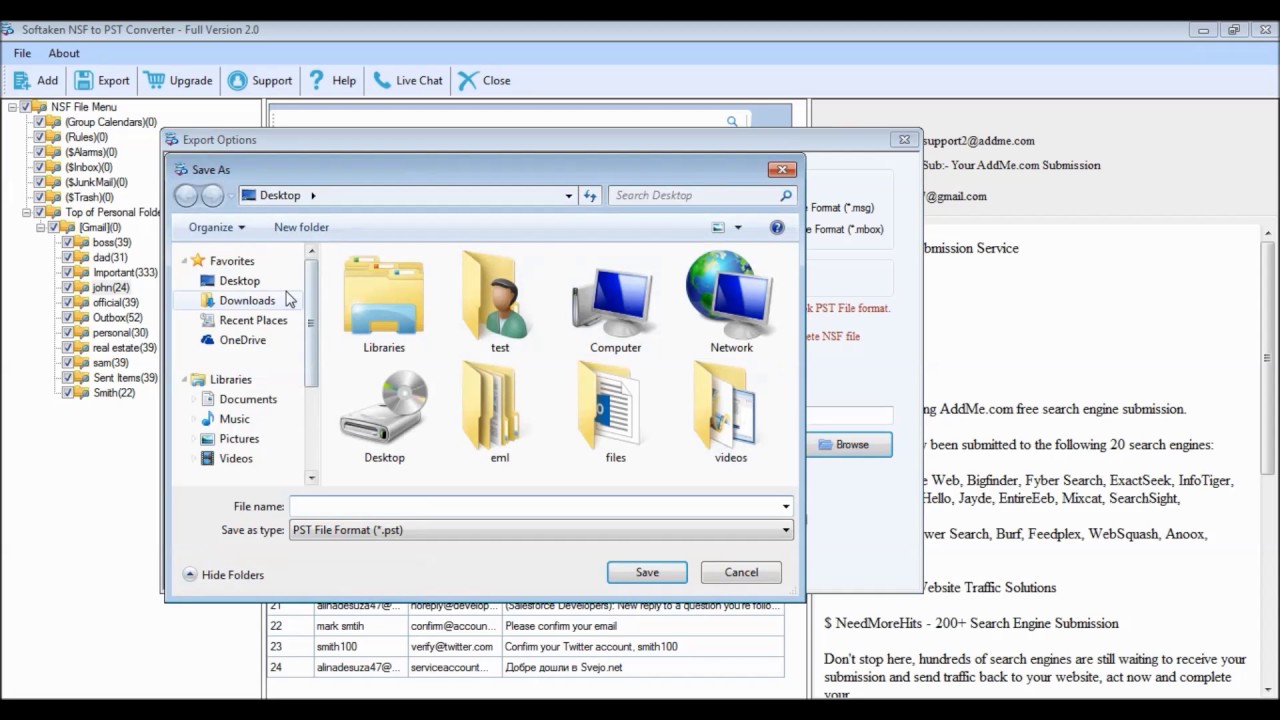The height and width of the screenshot is (720, 1280).
Task: Click the search magnifier in Save As
Action: [786, 196]
